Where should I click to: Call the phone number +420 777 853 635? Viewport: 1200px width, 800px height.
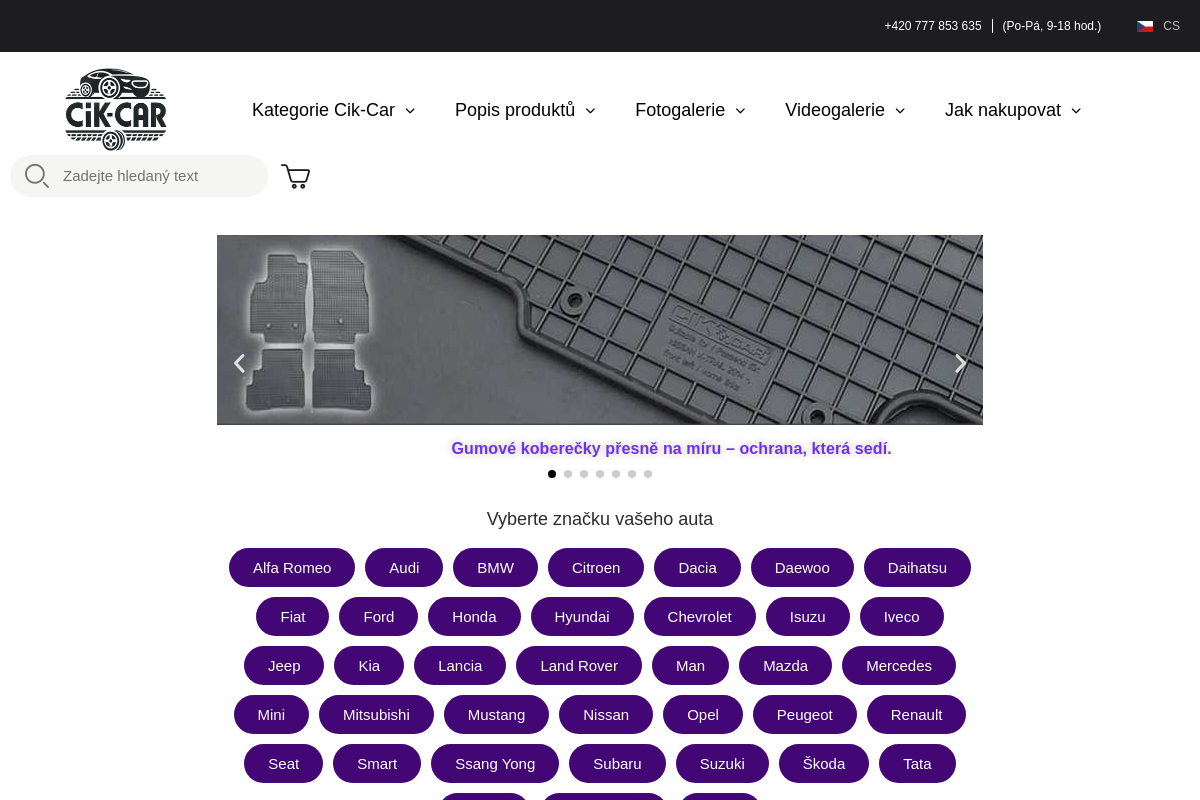pyautogui.click(x=933, y=26)
